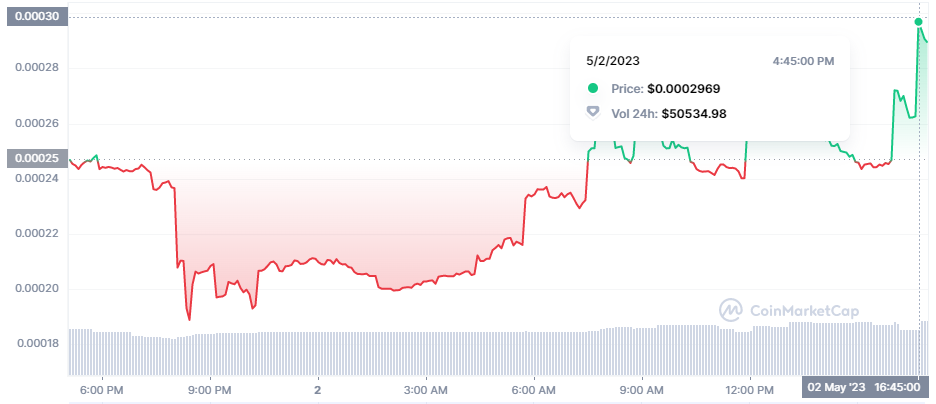This screenshot has height=404, width=936.
Task: Click the 9:00 PM time axis label
Action: [x=210, y=391]
